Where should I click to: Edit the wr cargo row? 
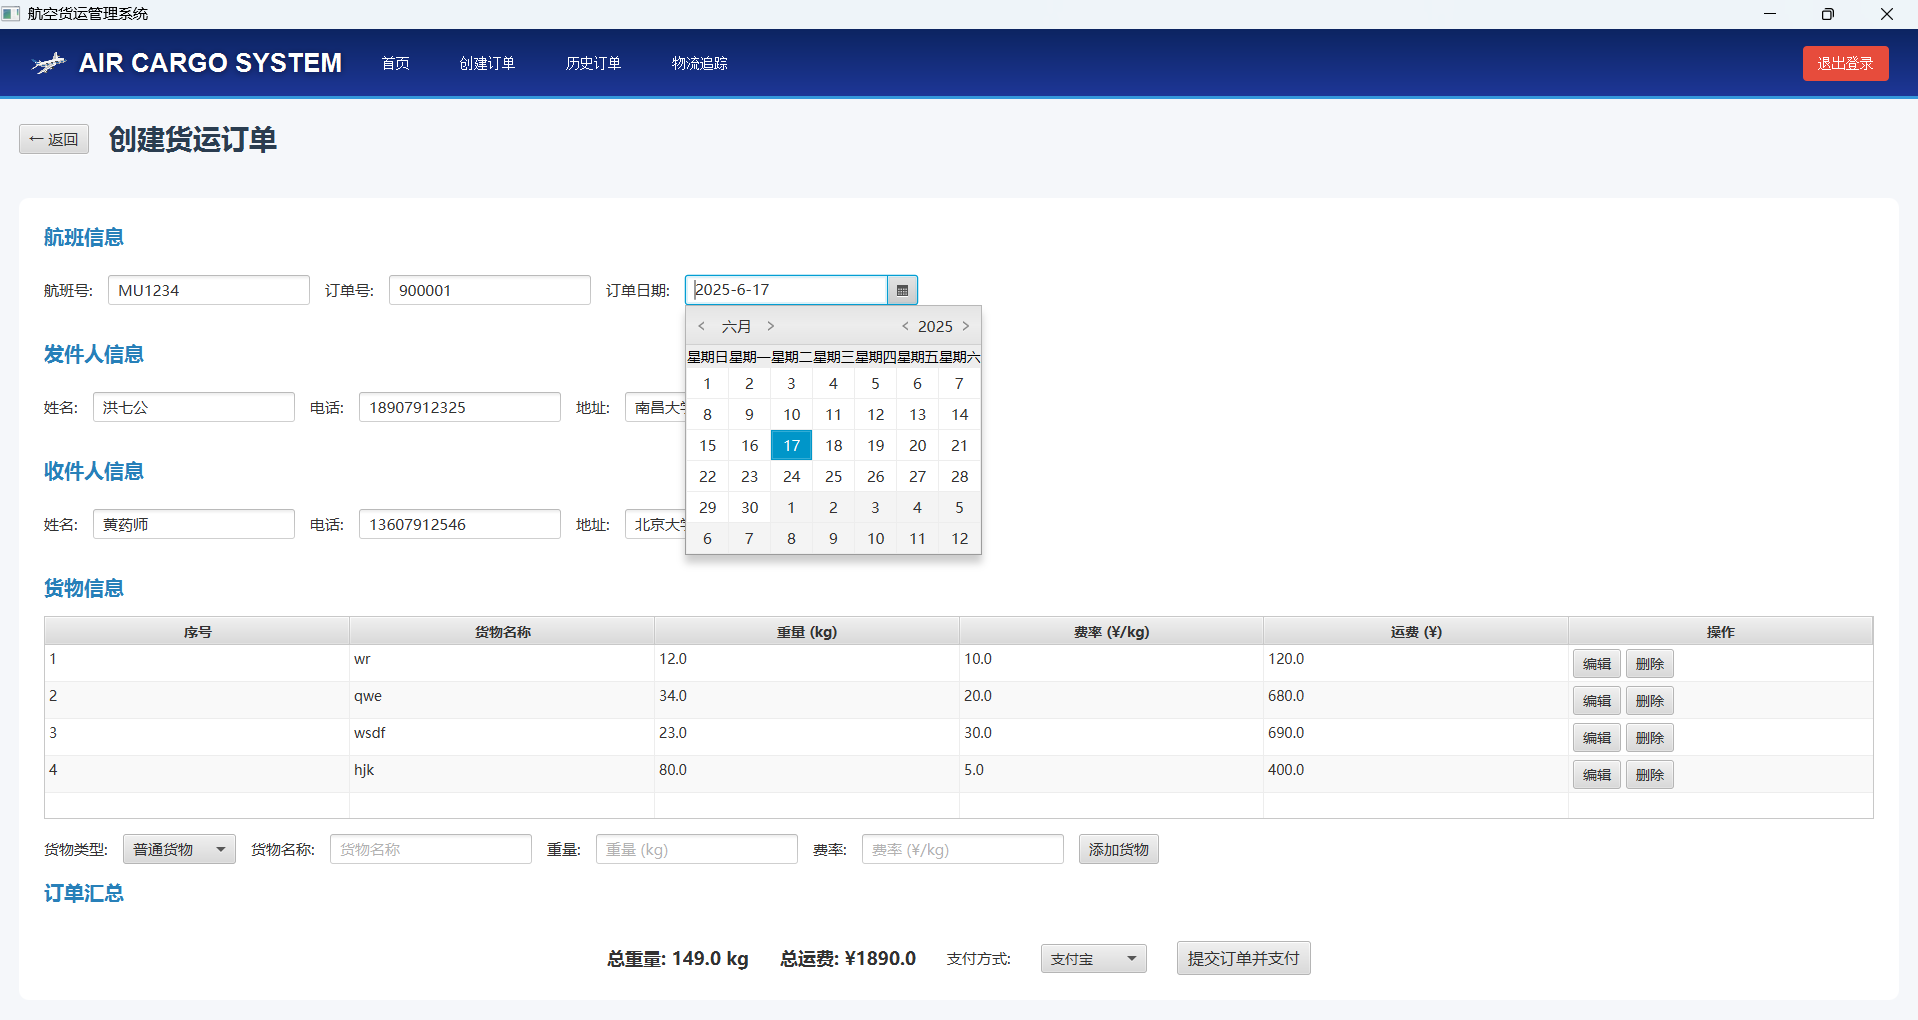pos(1596,664)
